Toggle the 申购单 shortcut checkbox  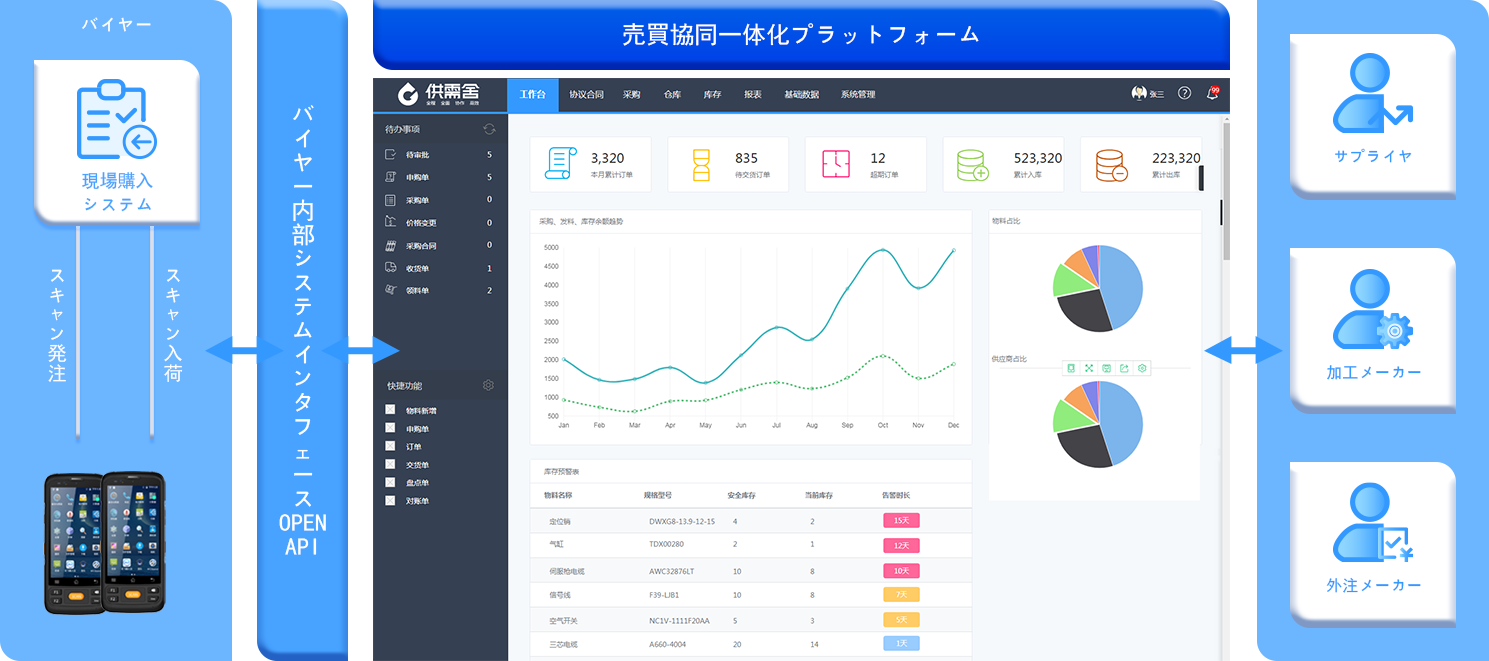391,428
